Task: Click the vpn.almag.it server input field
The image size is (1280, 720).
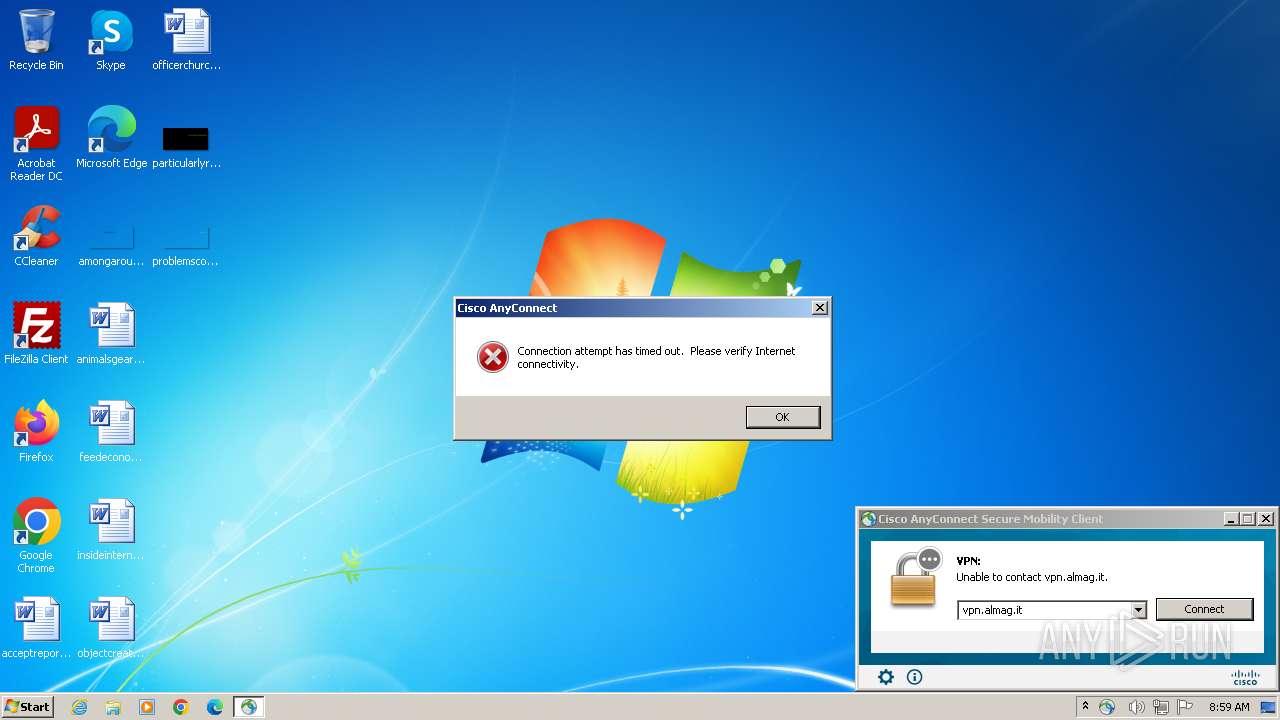Action: click(x=1044, y=610)
